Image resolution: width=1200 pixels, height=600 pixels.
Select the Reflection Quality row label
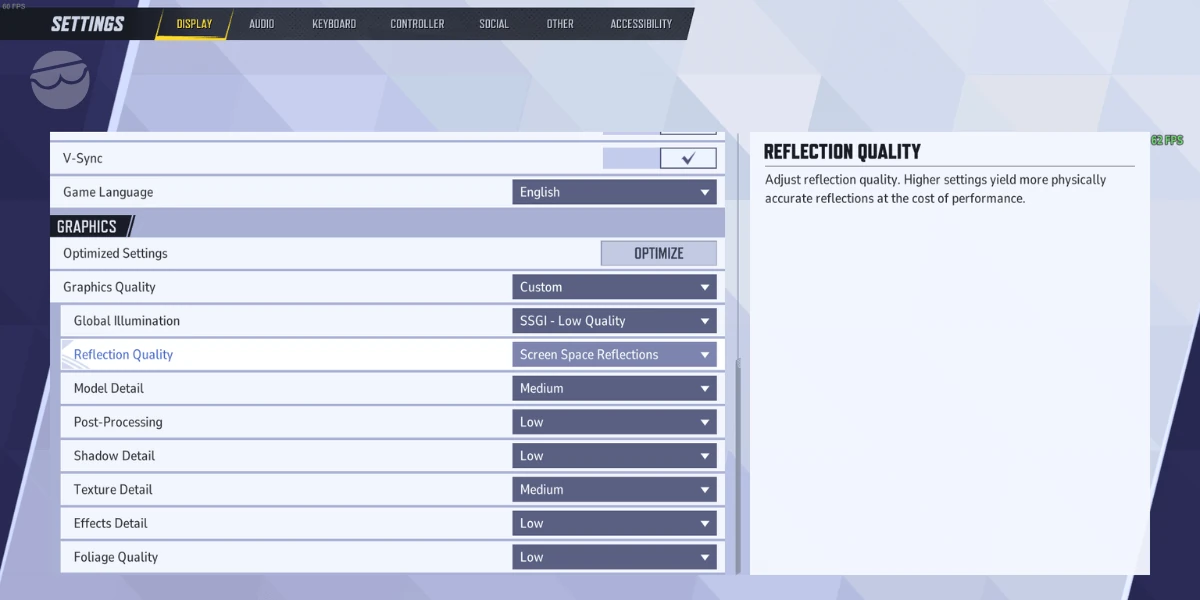(x=123, y=355)
